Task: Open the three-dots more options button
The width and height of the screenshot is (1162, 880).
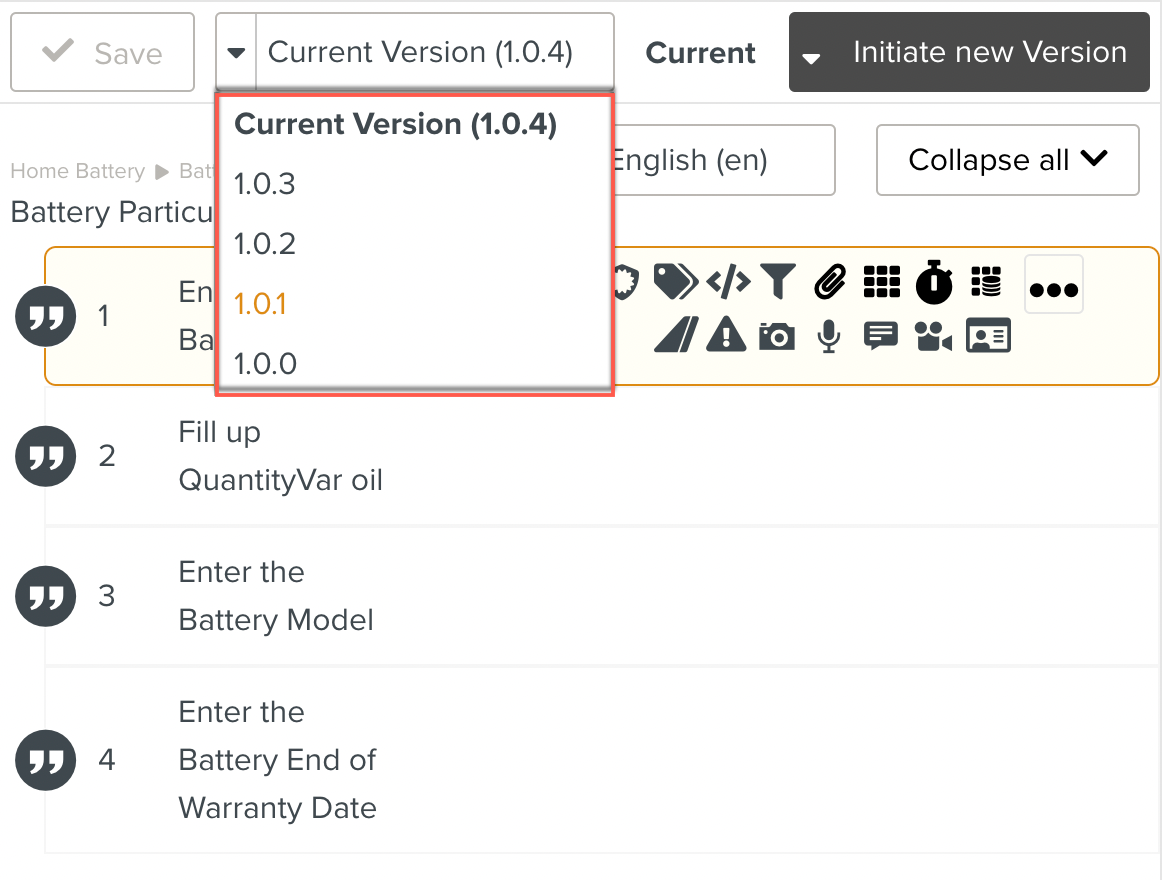Action: pos(1054,285)
